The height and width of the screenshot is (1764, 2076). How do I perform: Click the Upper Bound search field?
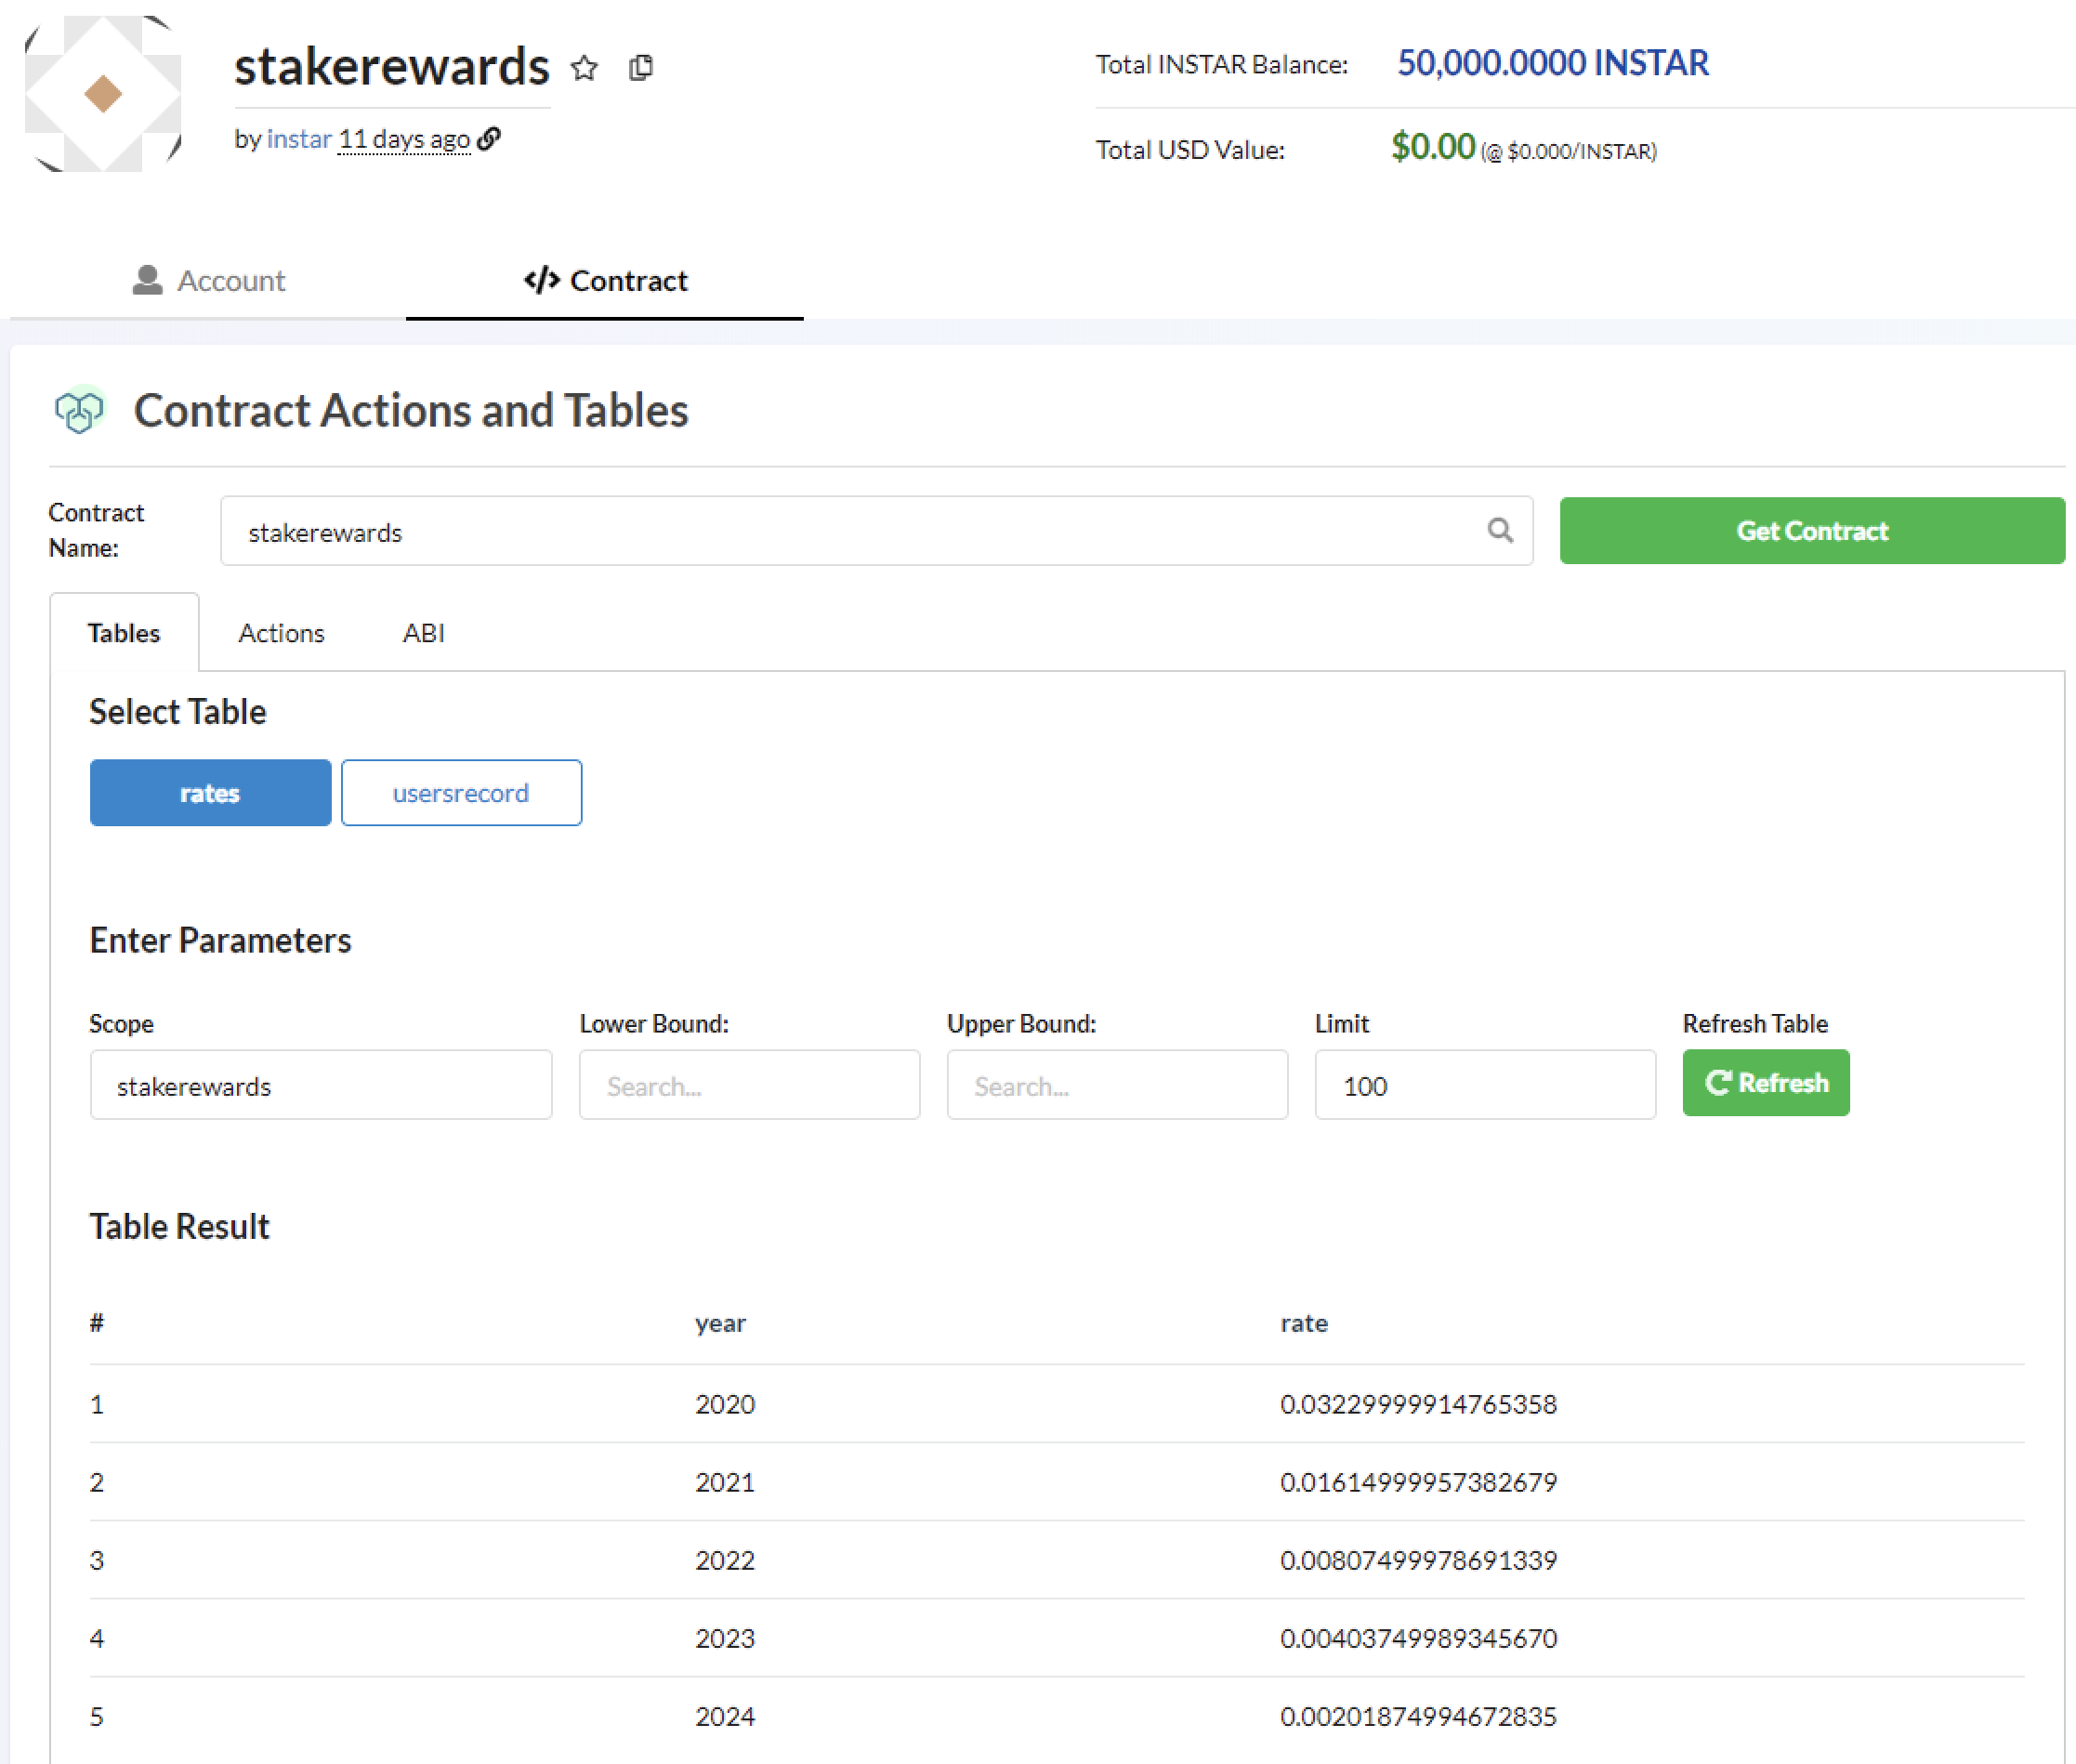[1117, 1085]
